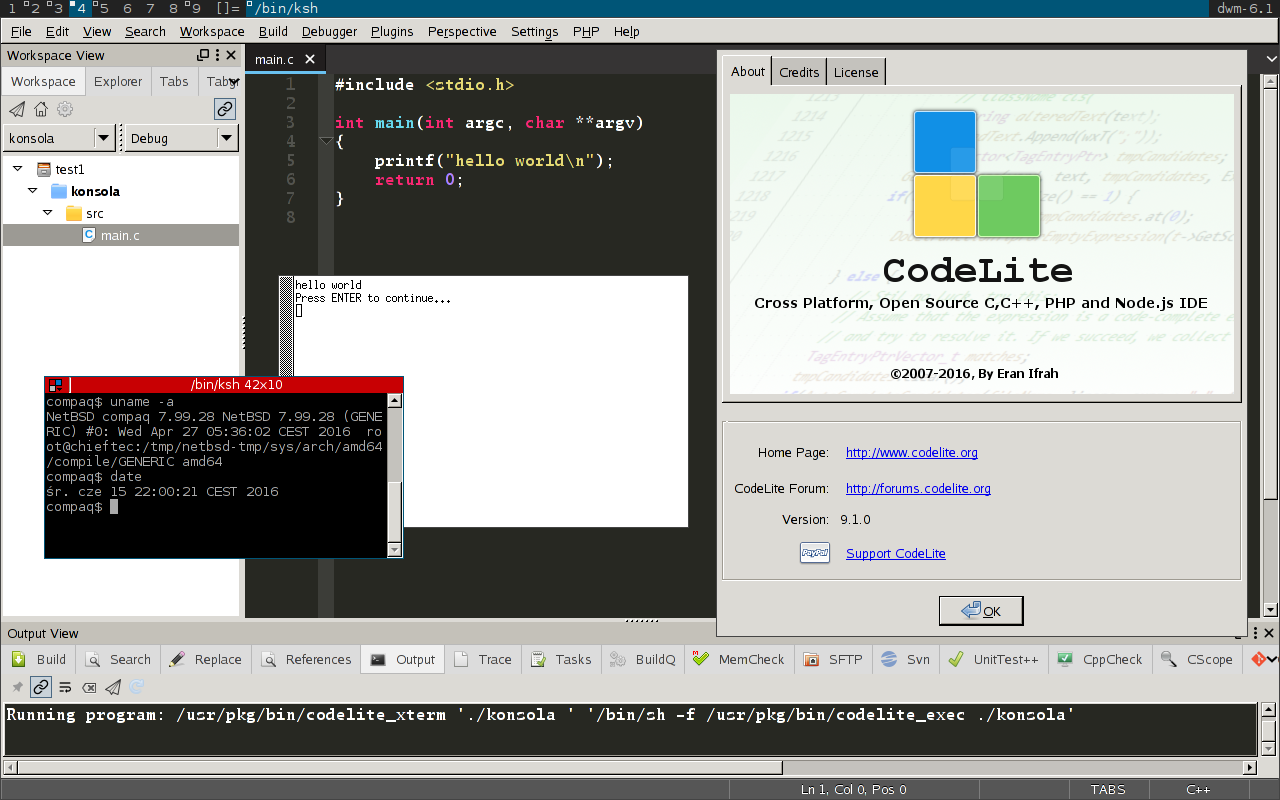1280x800 pixels.
Task: Open the Build menu
Action: 273,31
